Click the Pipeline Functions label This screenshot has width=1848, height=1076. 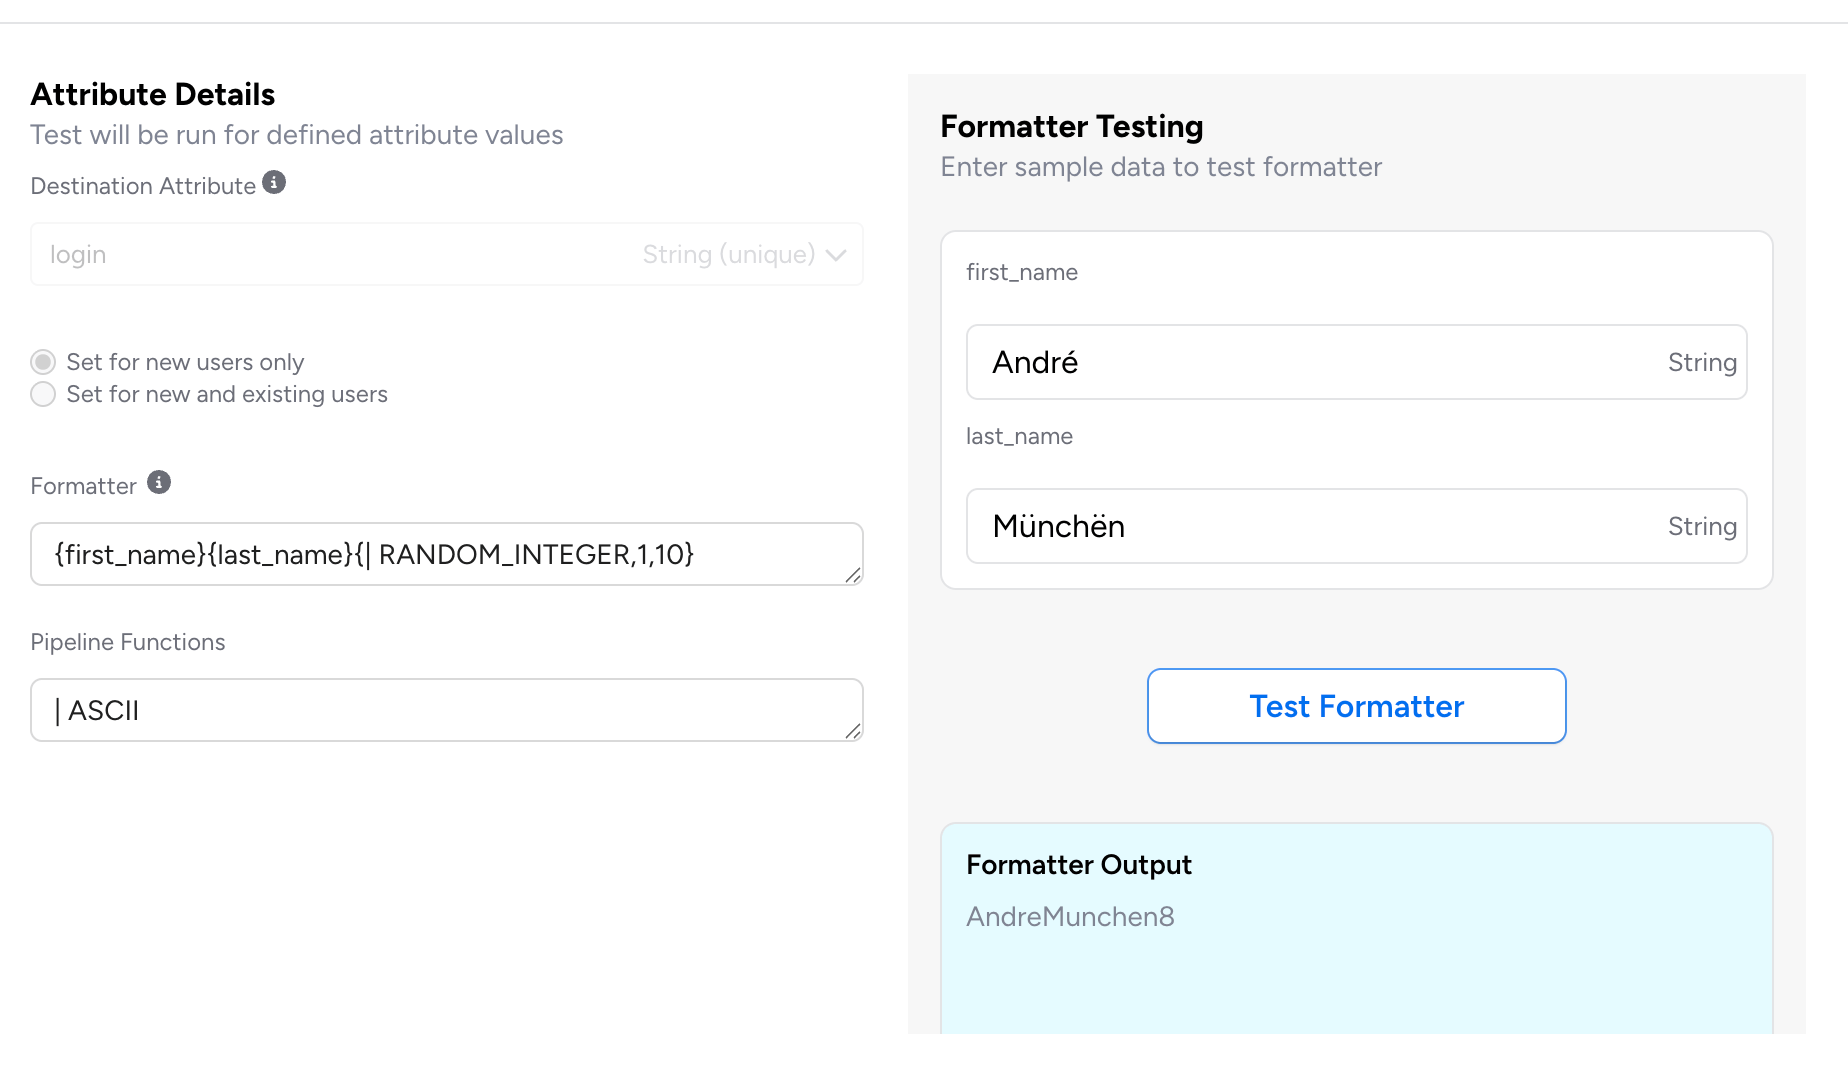pos(128,642)
